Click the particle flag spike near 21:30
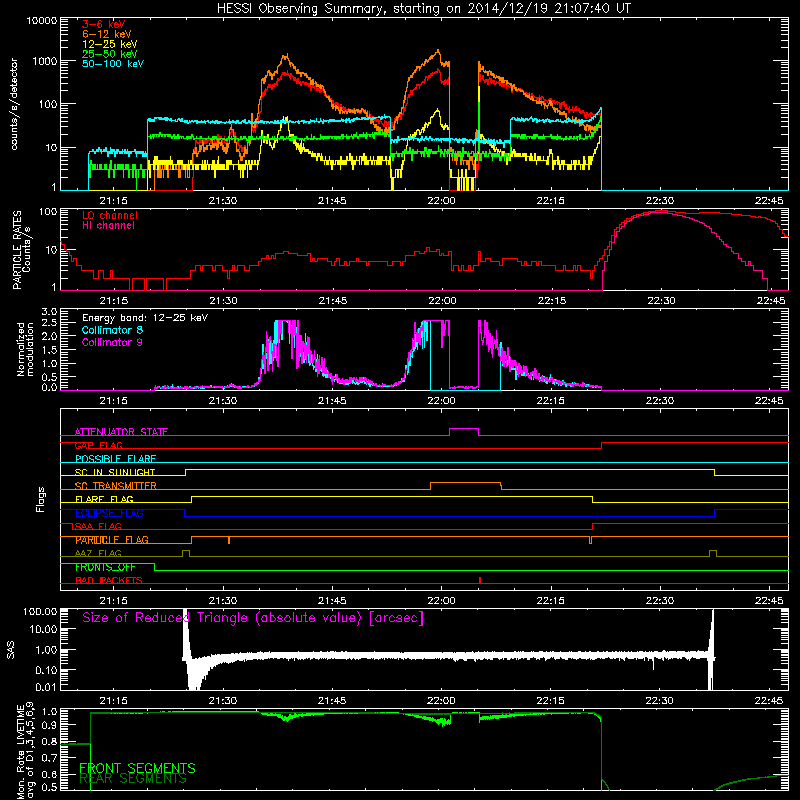The image size is (800, 800). click(229, 540)
